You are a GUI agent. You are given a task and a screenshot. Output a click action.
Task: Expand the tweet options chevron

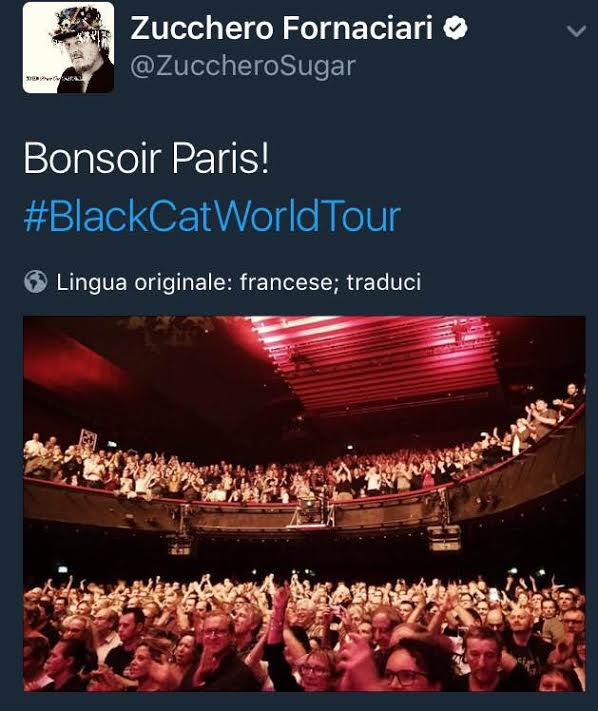(x=576, y=31)
